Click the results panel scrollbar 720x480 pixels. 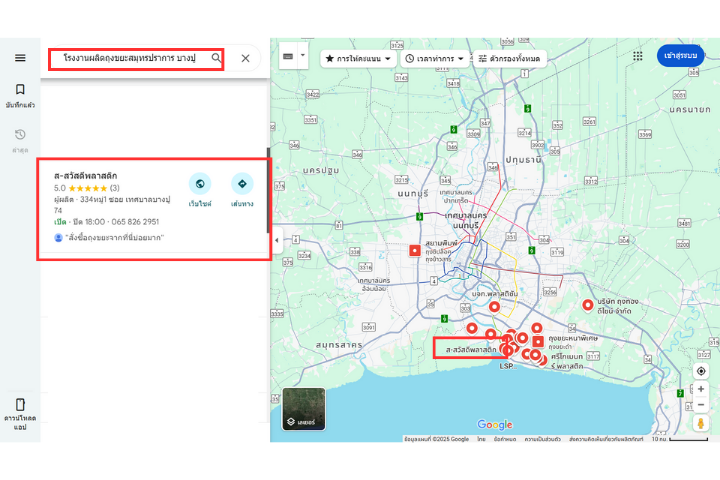click(268, 190)
